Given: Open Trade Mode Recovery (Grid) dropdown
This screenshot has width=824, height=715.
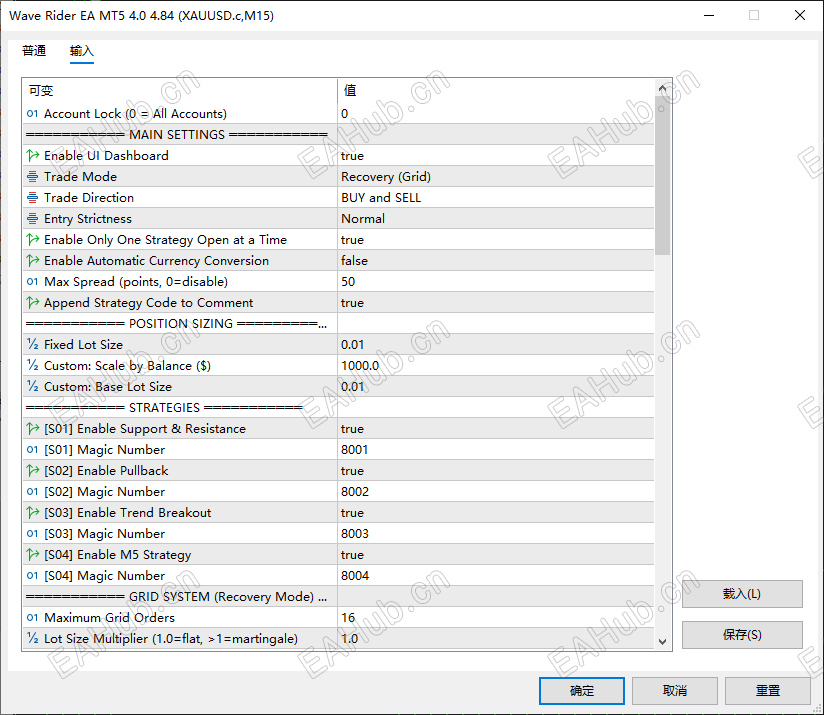Looking at the screenshot, I should click(x=496, y=177).
